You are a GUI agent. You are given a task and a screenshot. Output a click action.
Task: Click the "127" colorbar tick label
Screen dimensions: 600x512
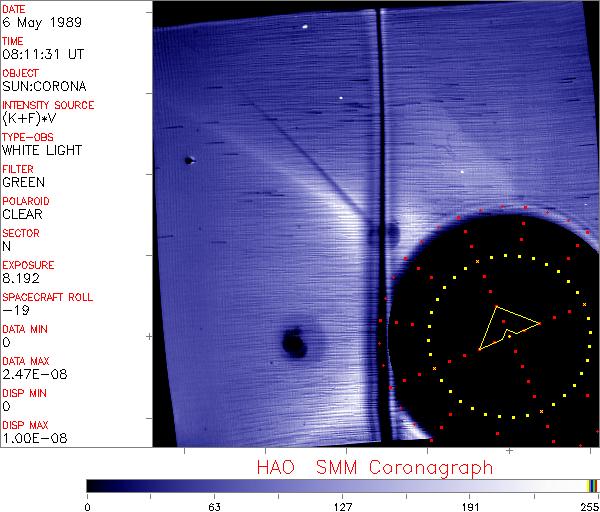point(343,505)
